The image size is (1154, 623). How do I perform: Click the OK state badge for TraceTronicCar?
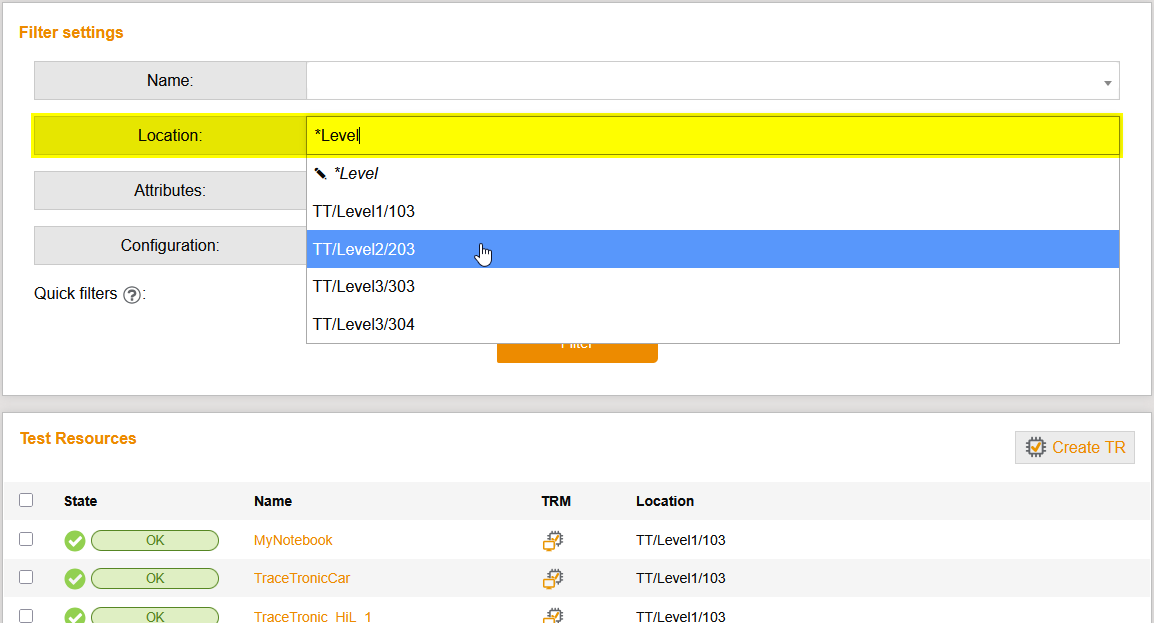pyautogui.click(x=155, y=579)
